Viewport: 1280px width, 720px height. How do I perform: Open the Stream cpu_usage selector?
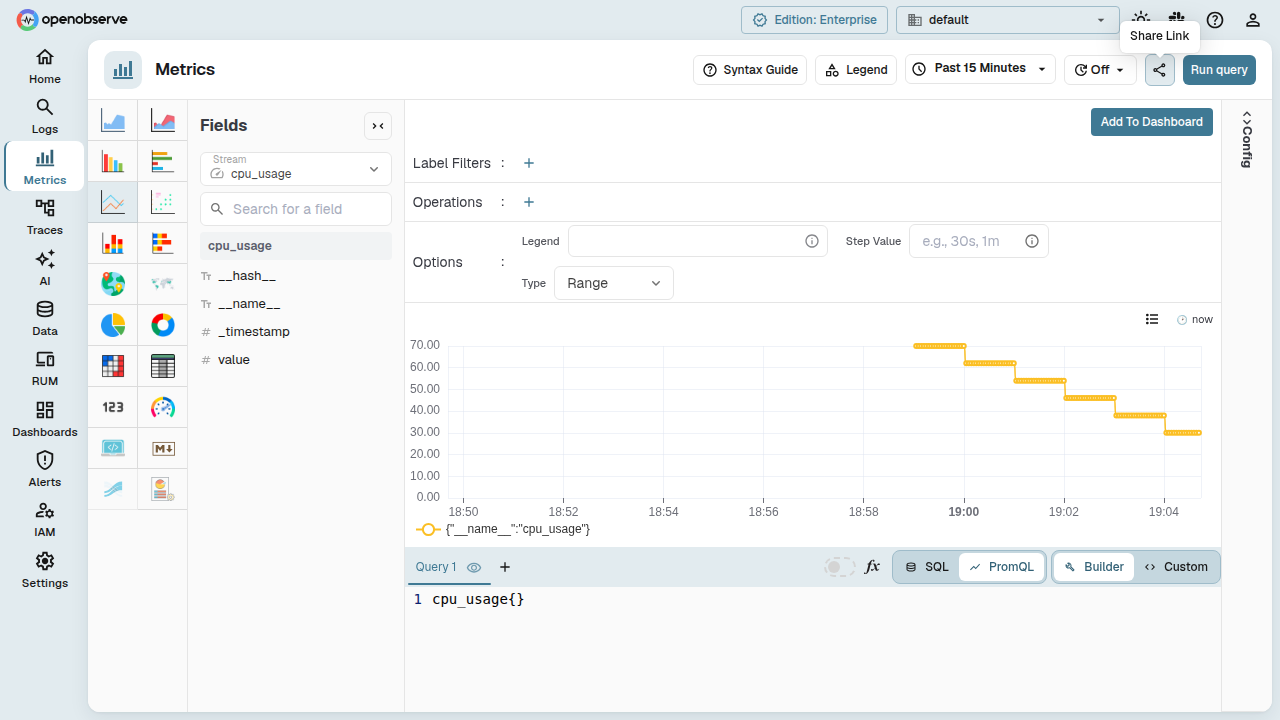[x=296, y=169]
